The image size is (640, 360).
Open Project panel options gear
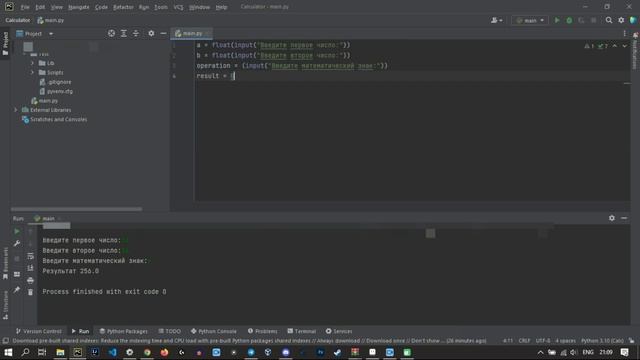pos(151,33)
